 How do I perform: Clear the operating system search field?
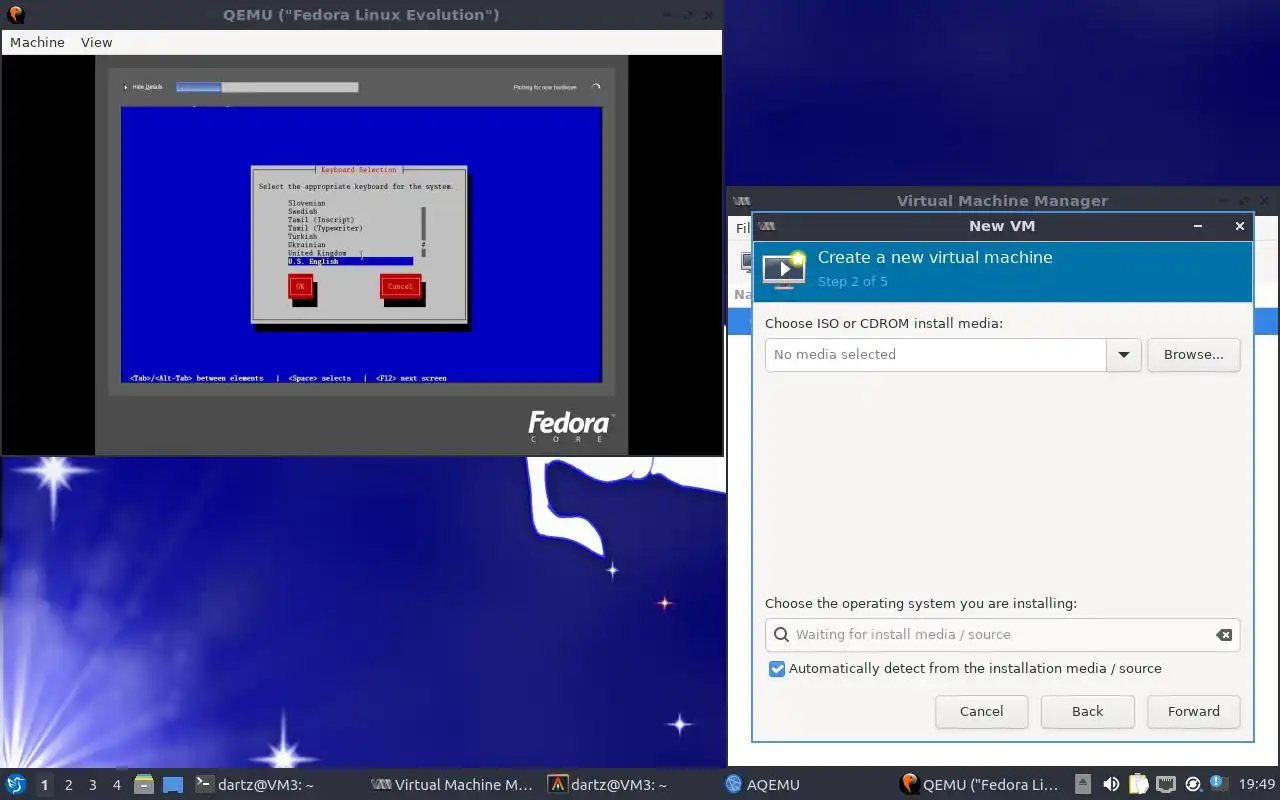1223,635
